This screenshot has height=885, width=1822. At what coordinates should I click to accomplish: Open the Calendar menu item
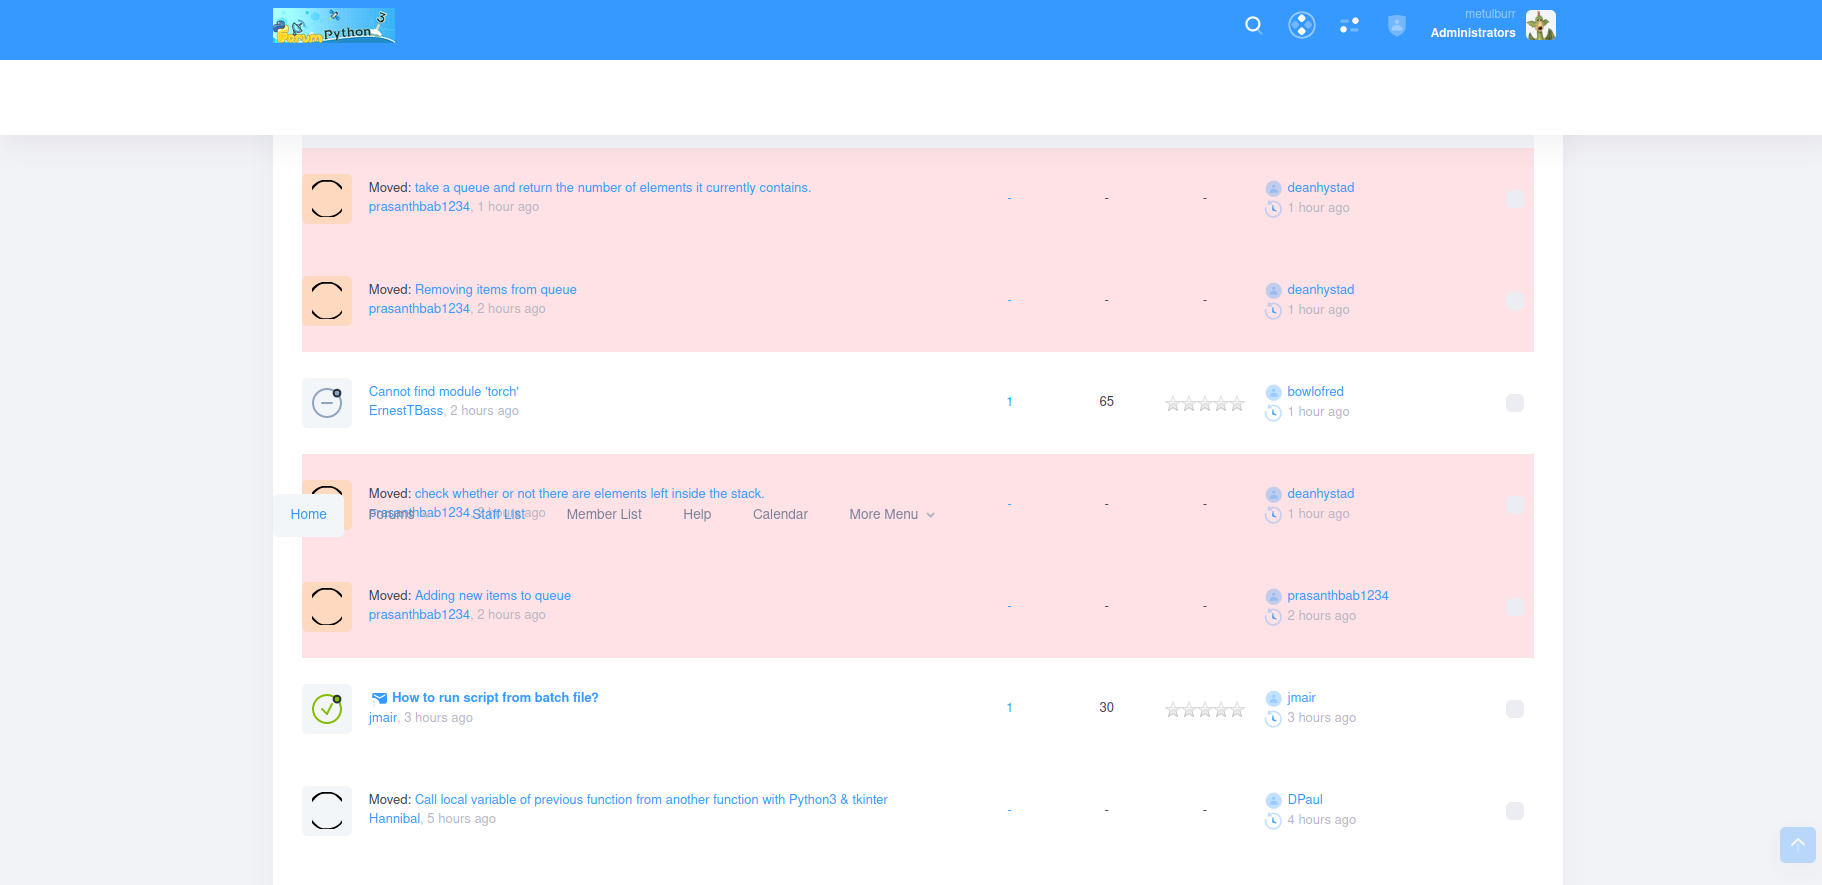(780, 515)
